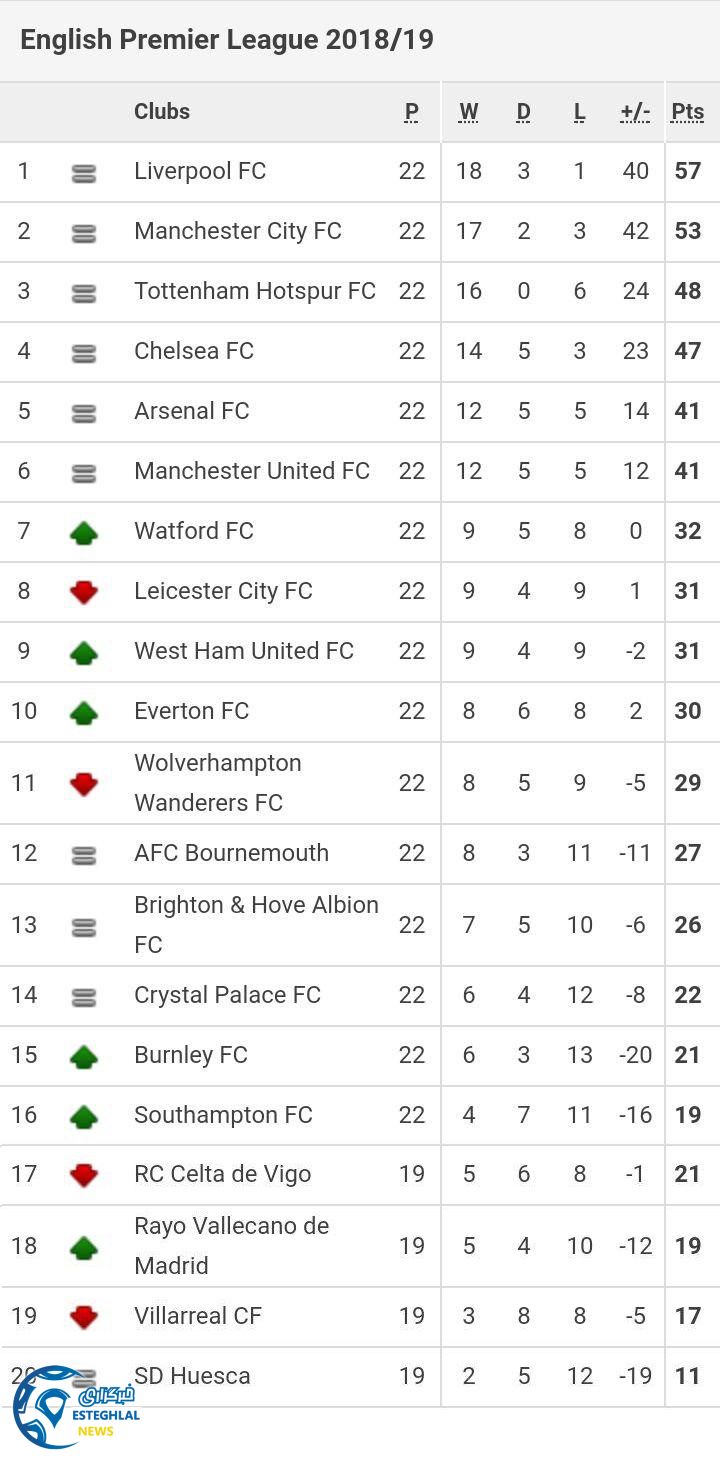
Task: Click the +/- goal difference header
Action: 635,112
